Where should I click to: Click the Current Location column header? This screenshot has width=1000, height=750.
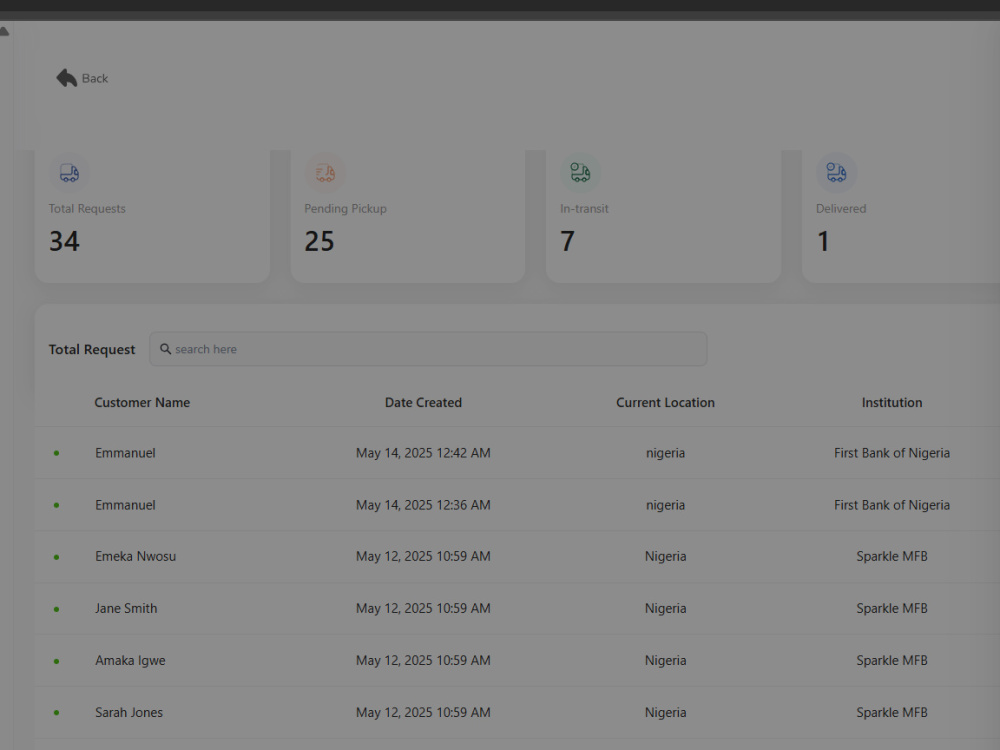click(x=665, y=402)
